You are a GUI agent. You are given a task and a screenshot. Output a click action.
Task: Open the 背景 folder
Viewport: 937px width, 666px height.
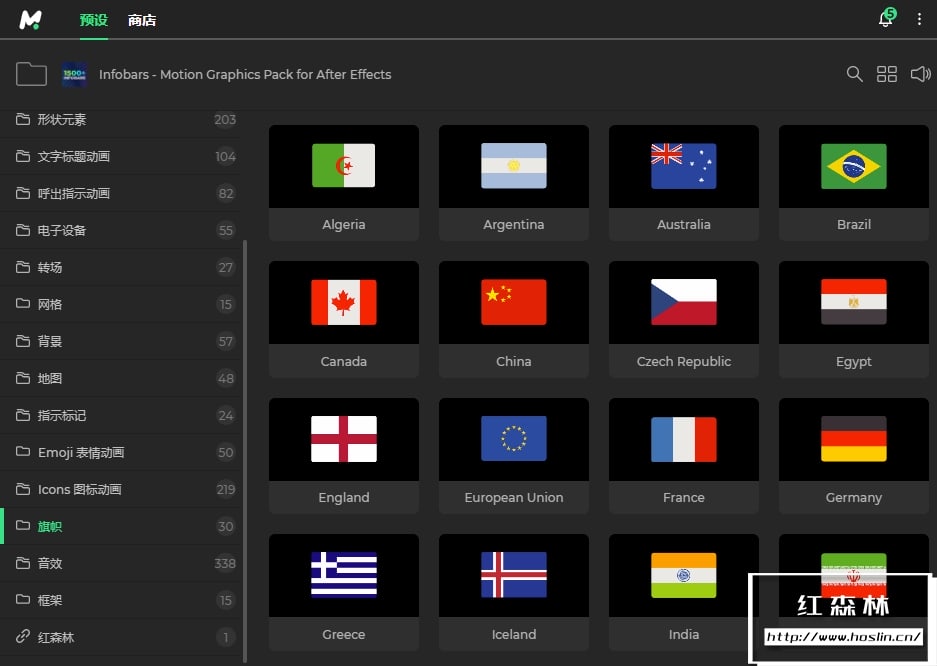[x=121, y=342]
